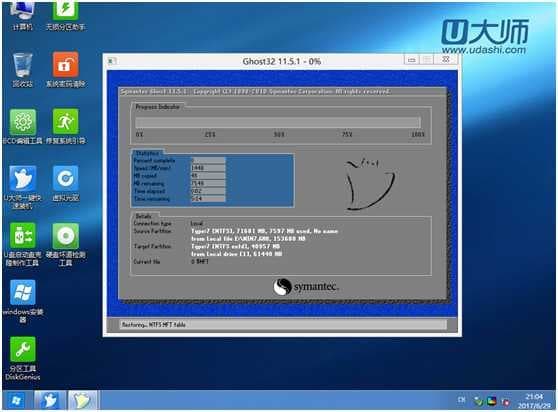Switch to the Ghost32 taskbar item

[82, 401]
